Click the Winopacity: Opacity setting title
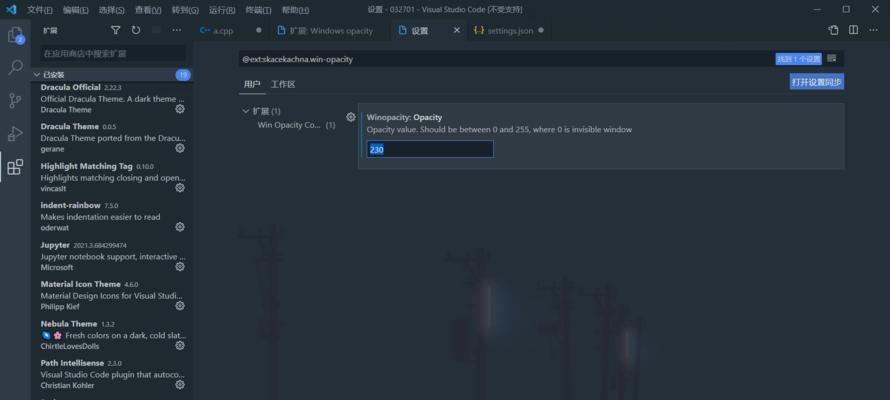 tap(404, 117)
